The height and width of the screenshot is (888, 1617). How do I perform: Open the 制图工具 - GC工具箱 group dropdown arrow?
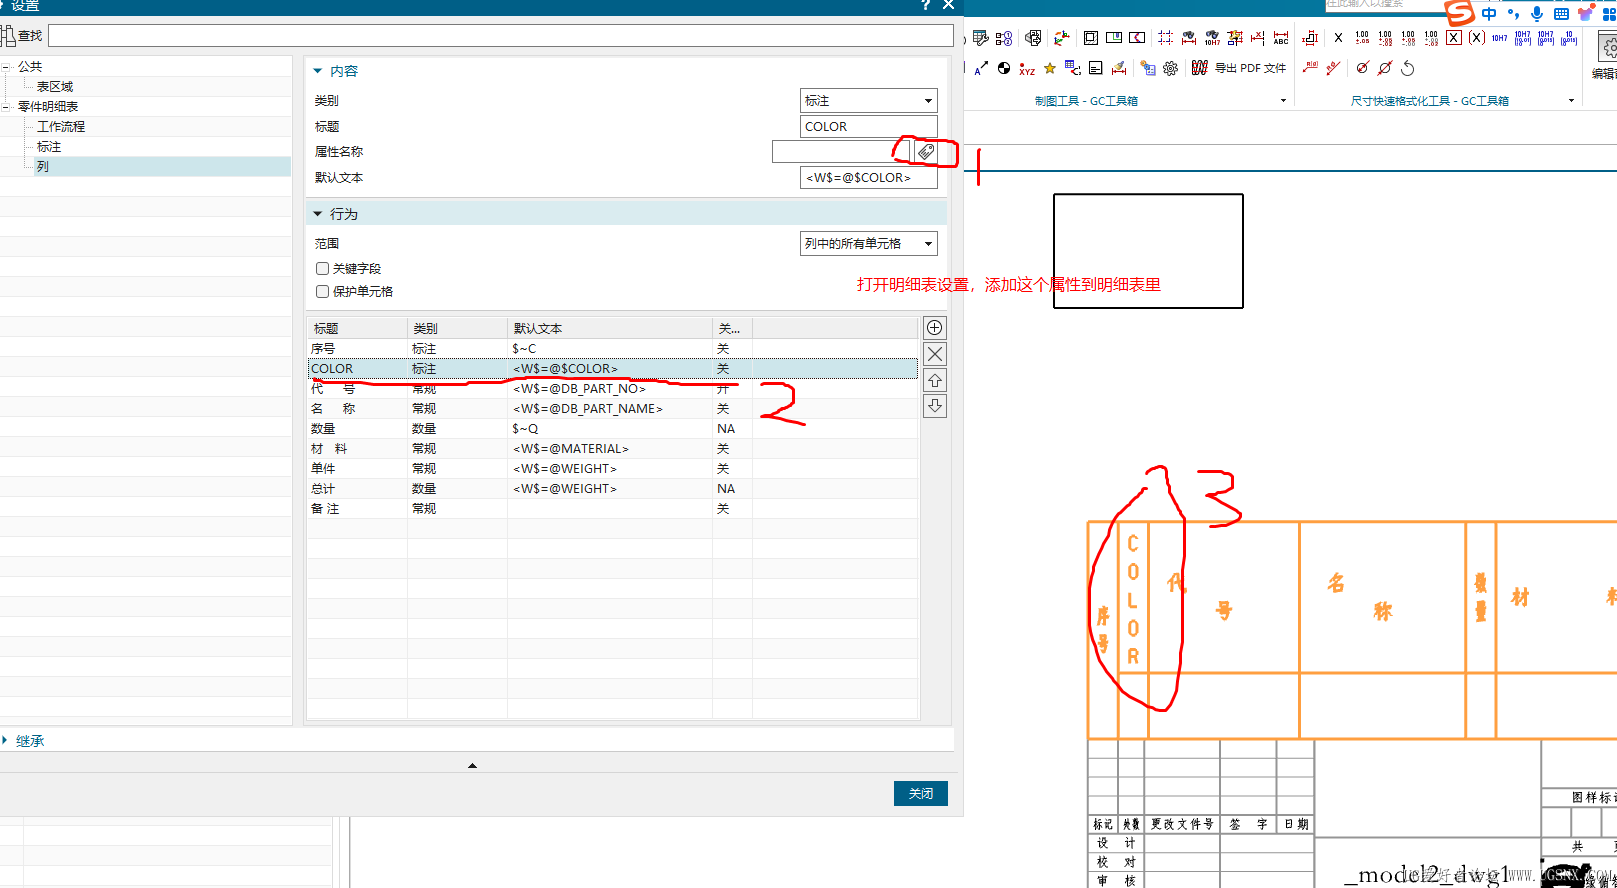pyautogui.click(x=1284, y=101)
